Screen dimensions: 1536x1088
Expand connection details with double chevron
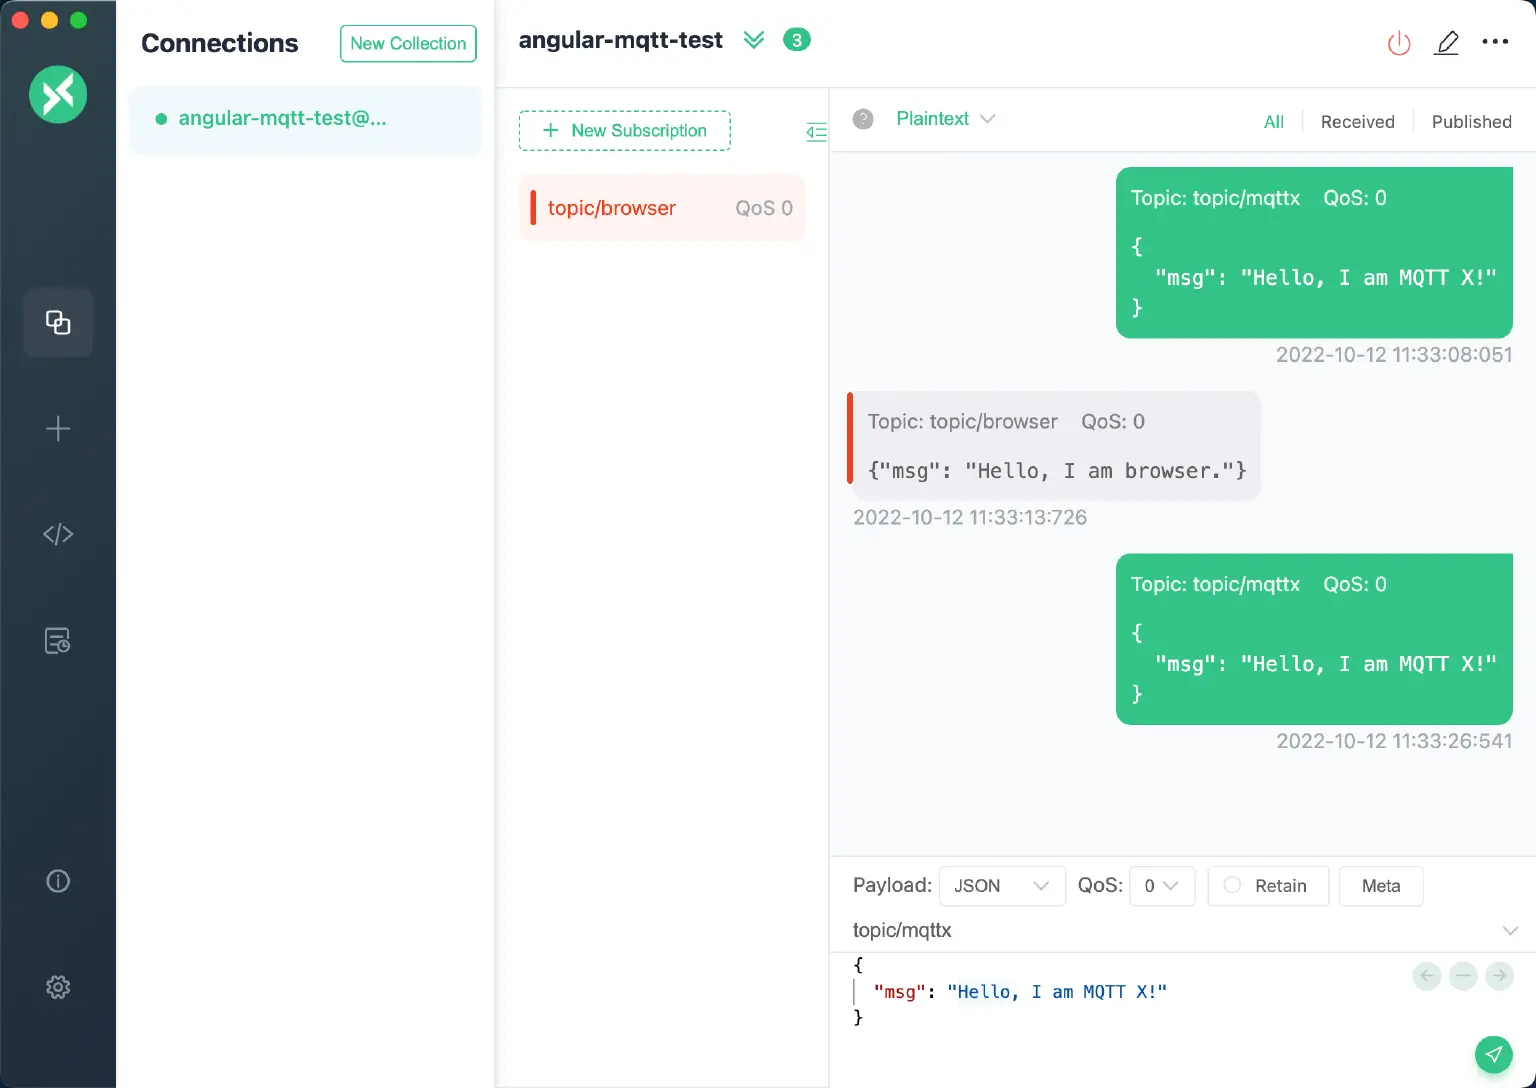click(754, 40)
